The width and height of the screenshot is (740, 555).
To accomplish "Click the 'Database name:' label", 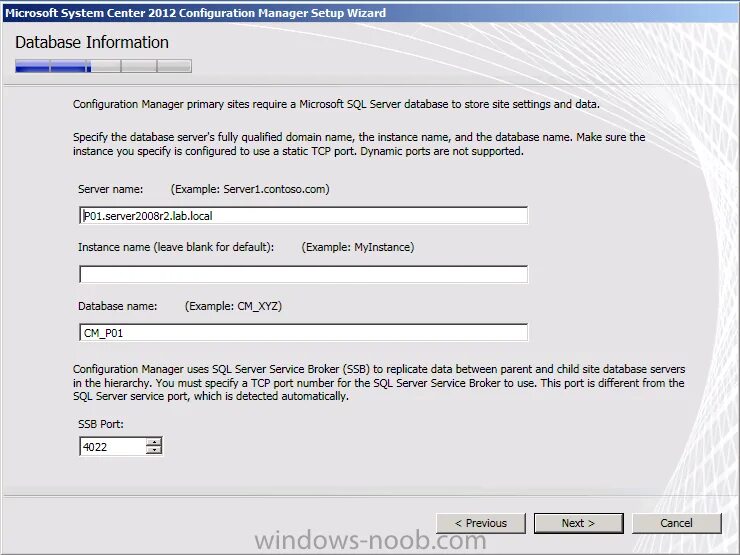I will [x=118, y=306].
